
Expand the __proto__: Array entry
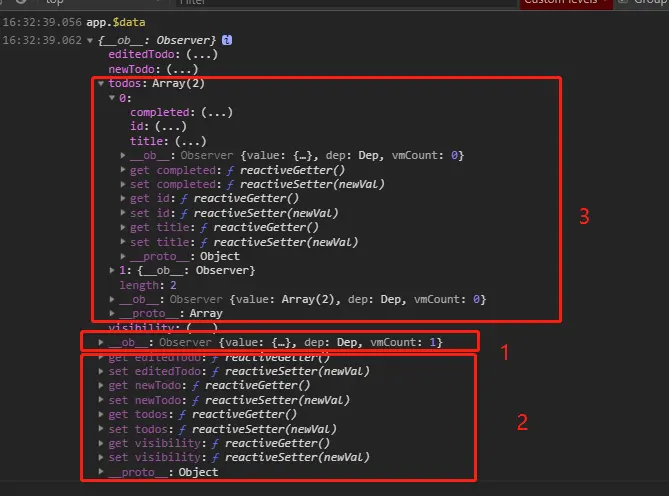click(112, 313)
